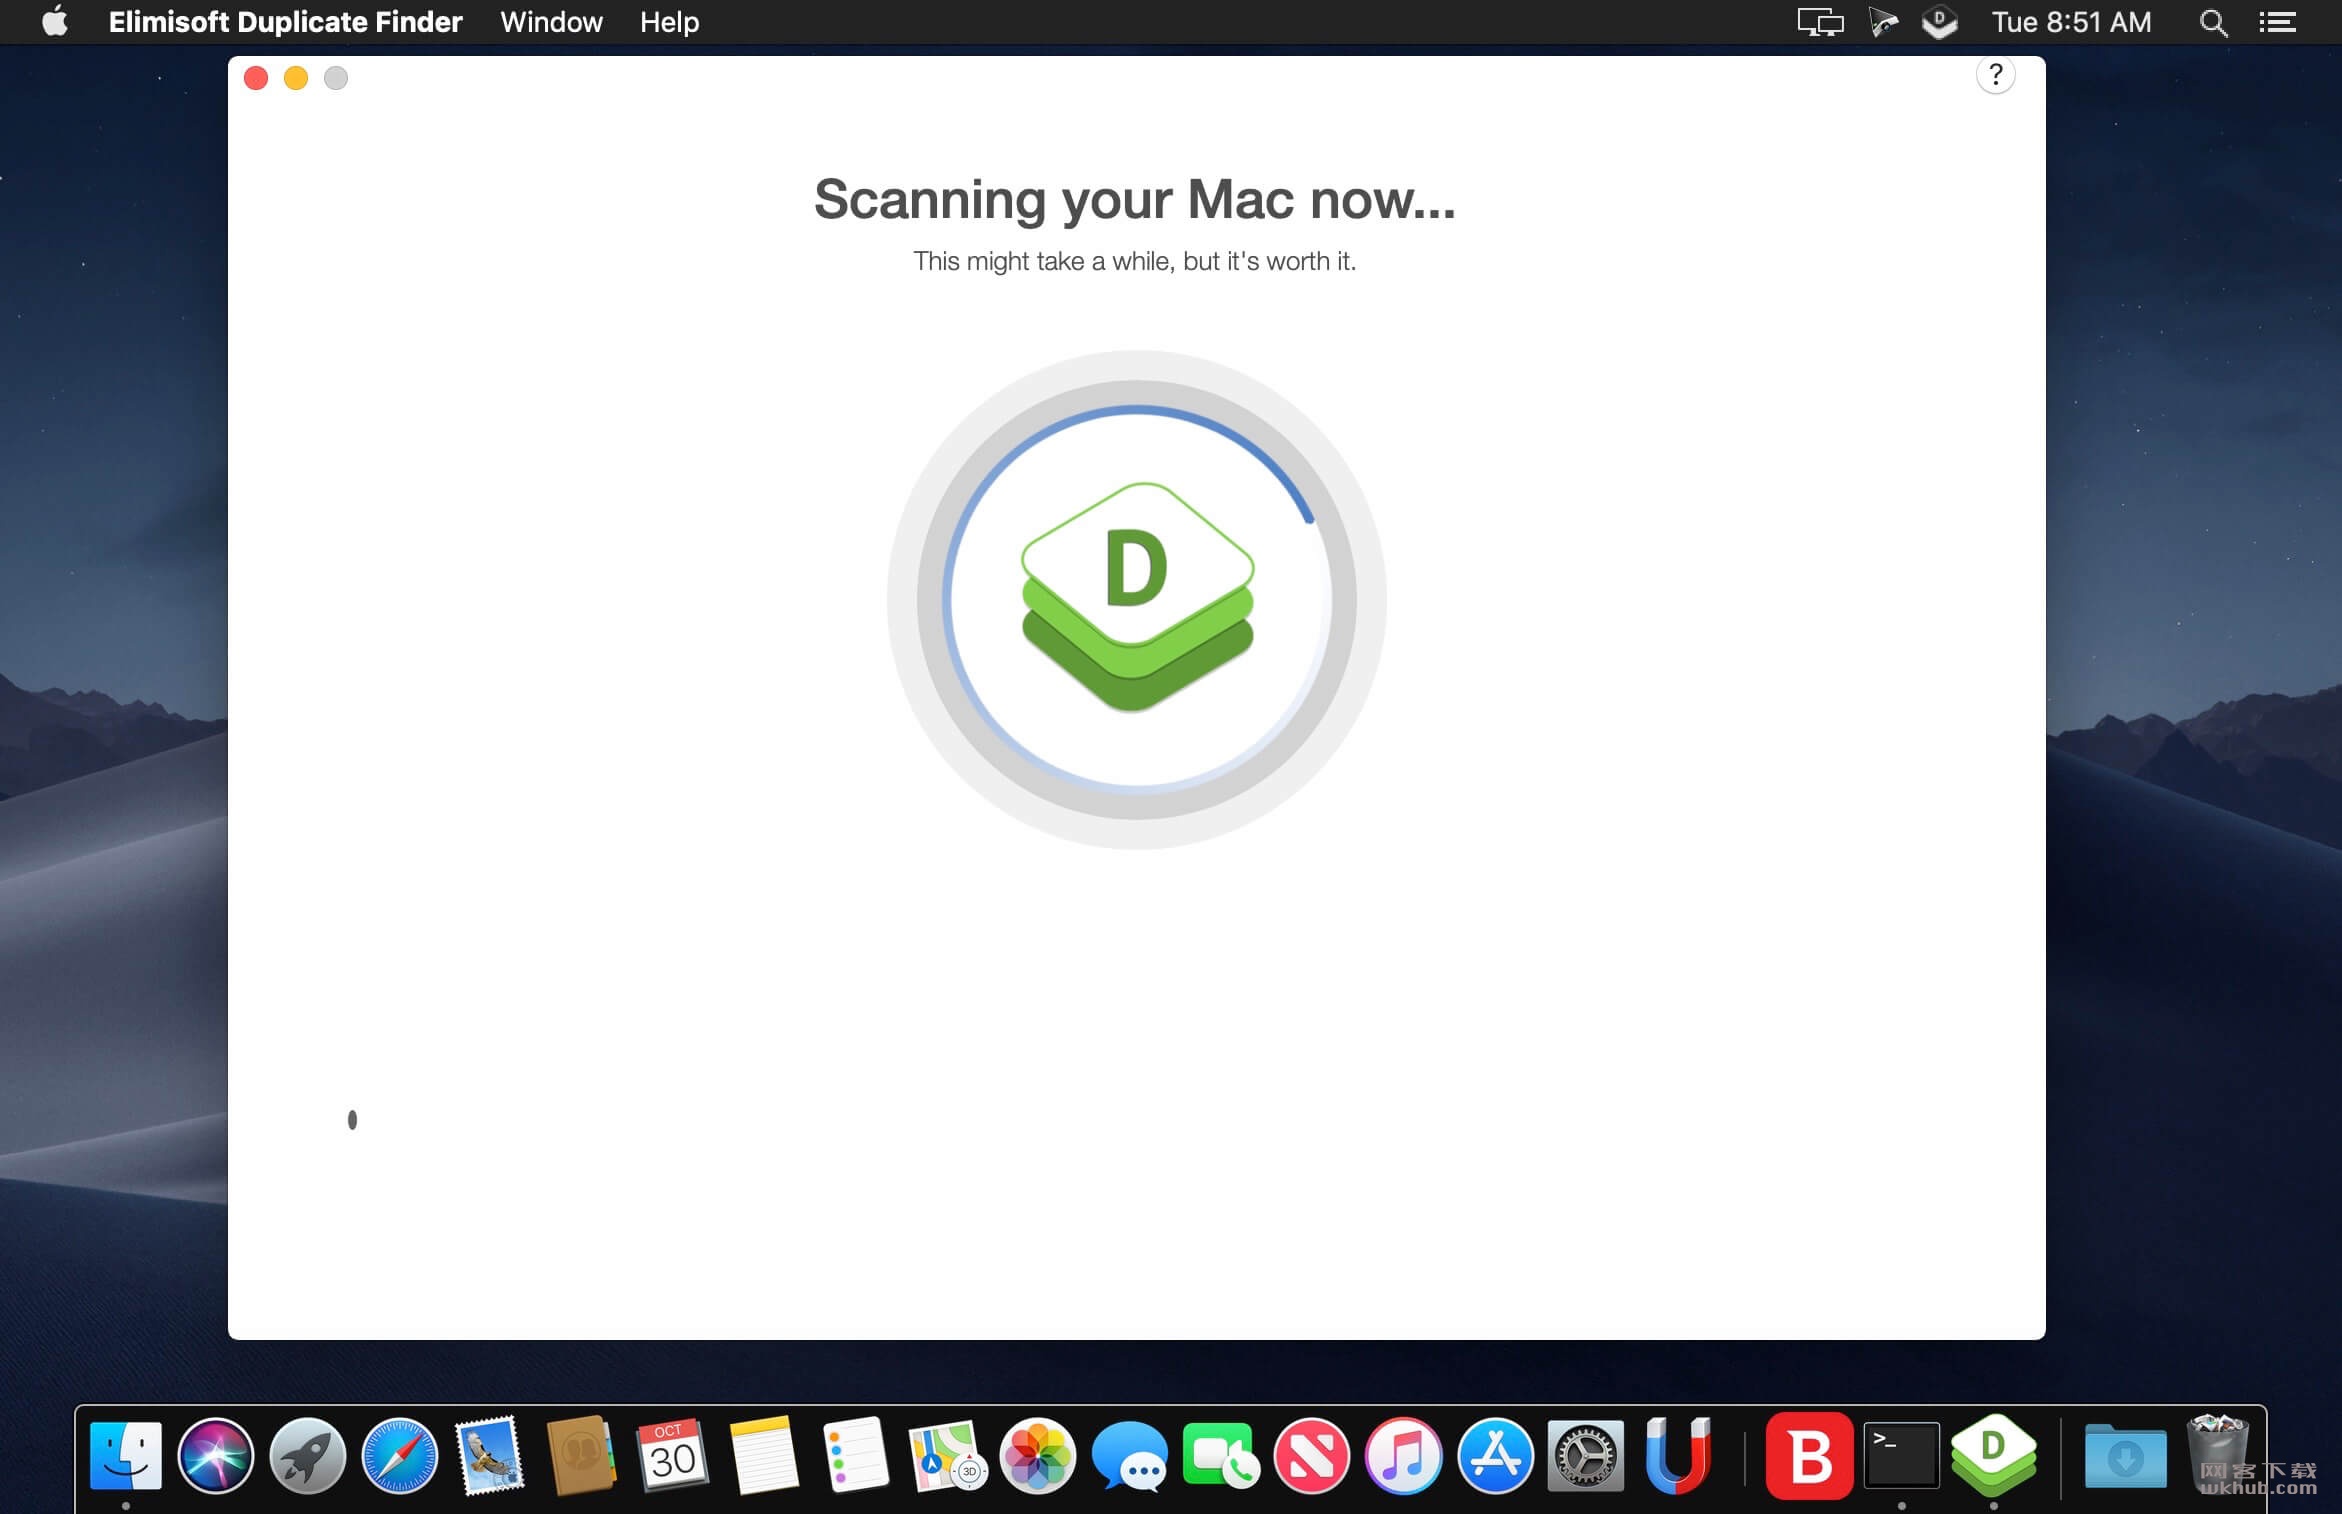Open the Help menu
The height and width of the screenshot is (1514, 2342).
[669, 21]
